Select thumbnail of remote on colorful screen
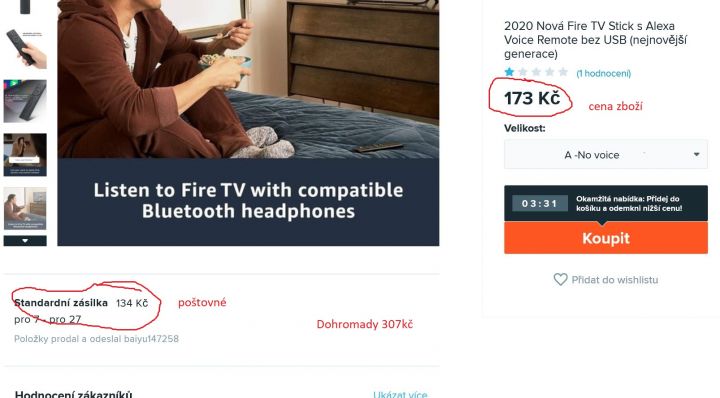720x398 pixels. point(25,101)
